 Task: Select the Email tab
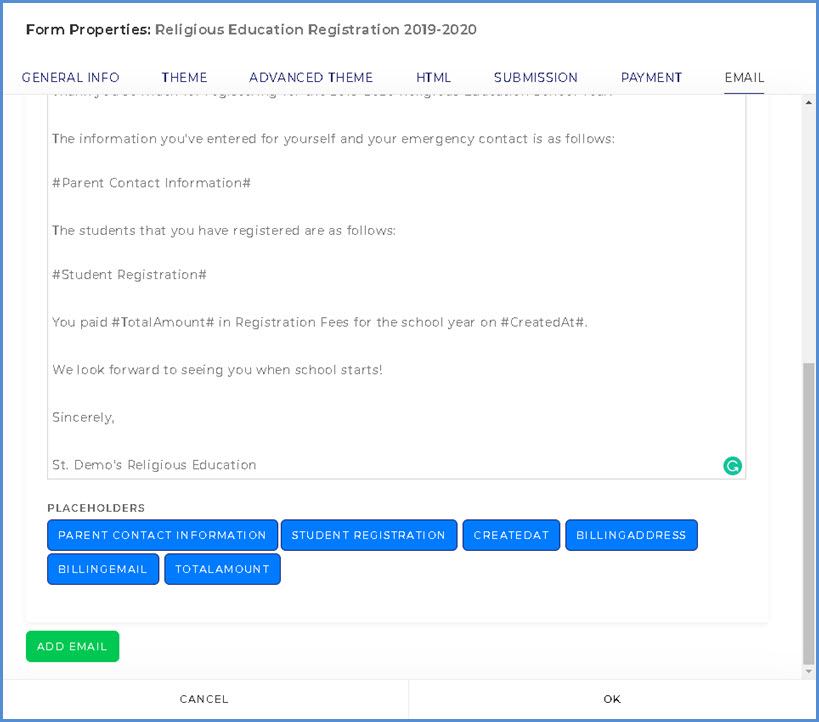(x=745, y=78)
